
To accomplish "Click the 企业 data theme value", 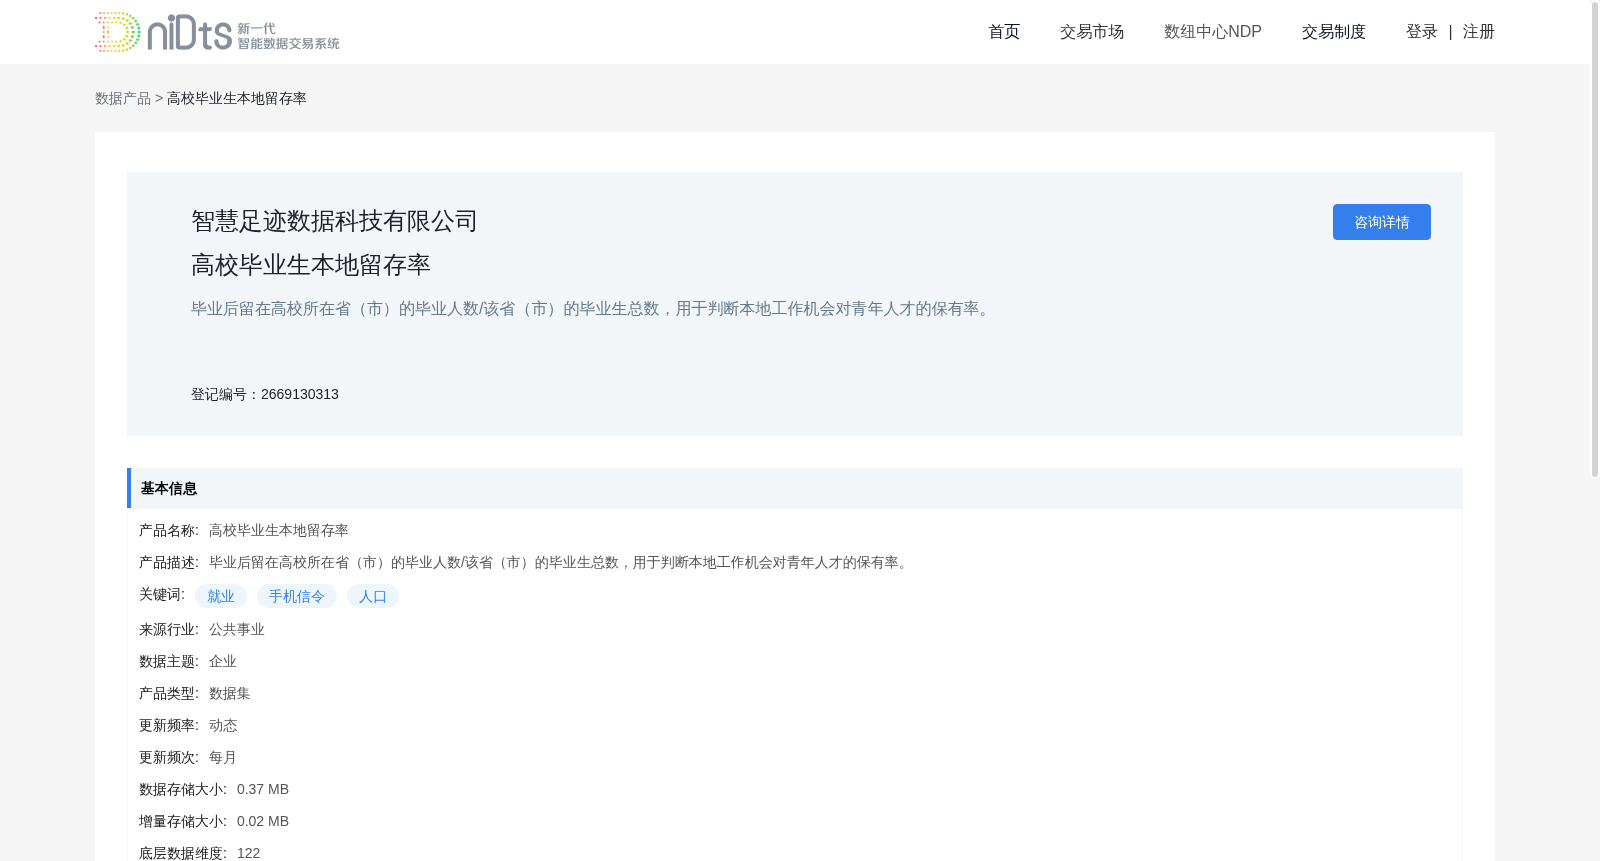I will tap(223, 661).
